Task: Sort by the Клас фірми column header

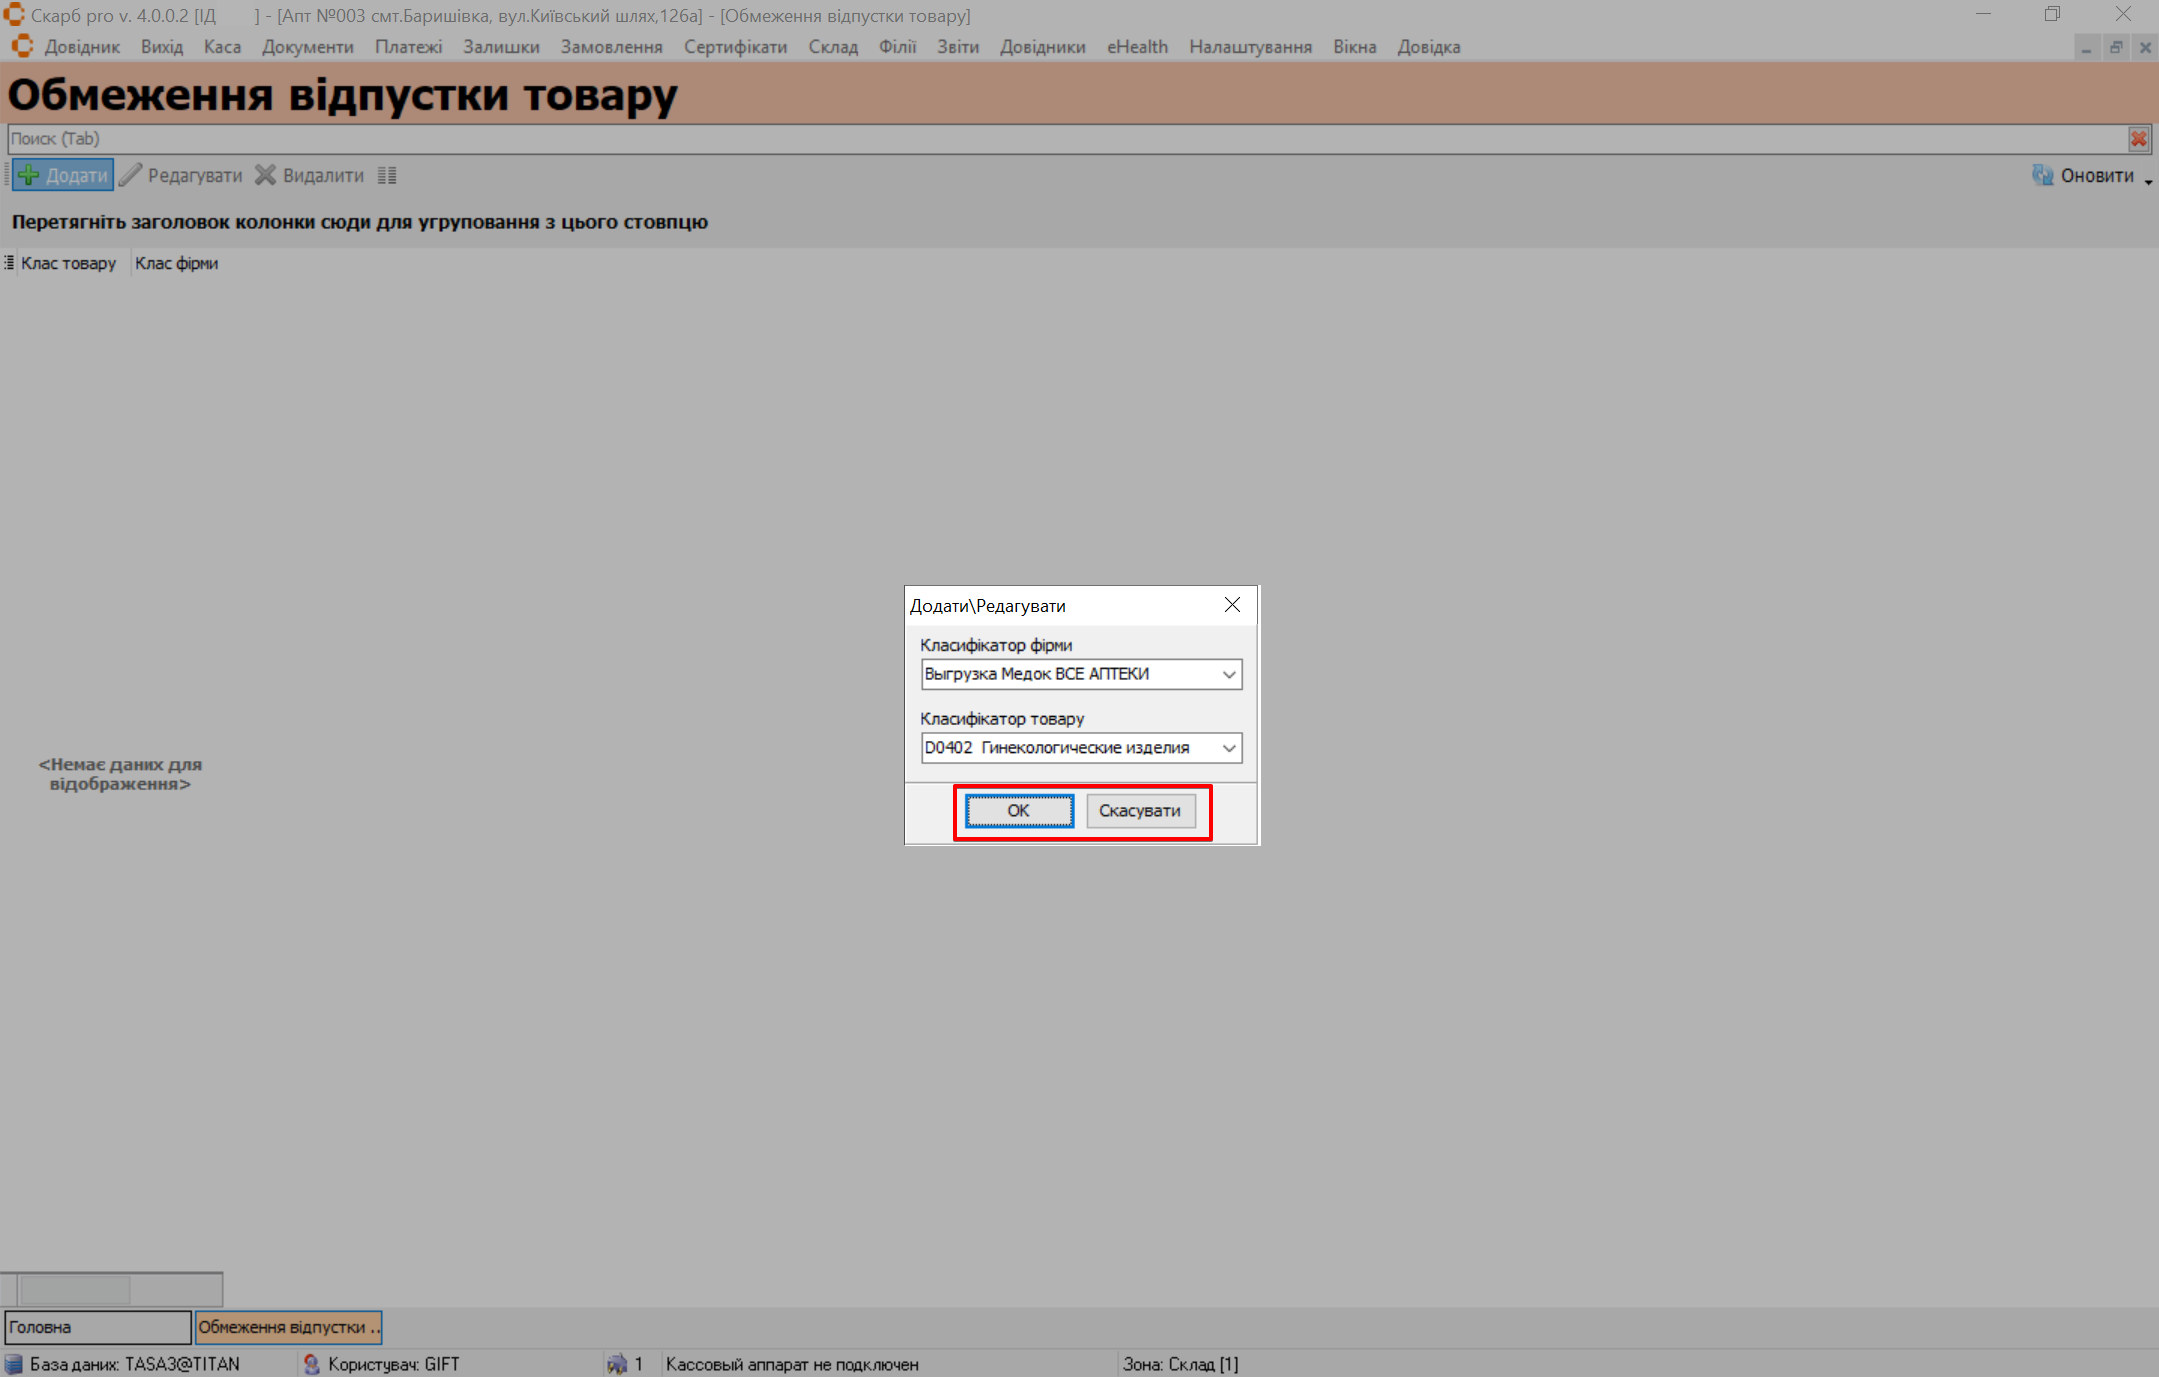Action: coord(176,263)
